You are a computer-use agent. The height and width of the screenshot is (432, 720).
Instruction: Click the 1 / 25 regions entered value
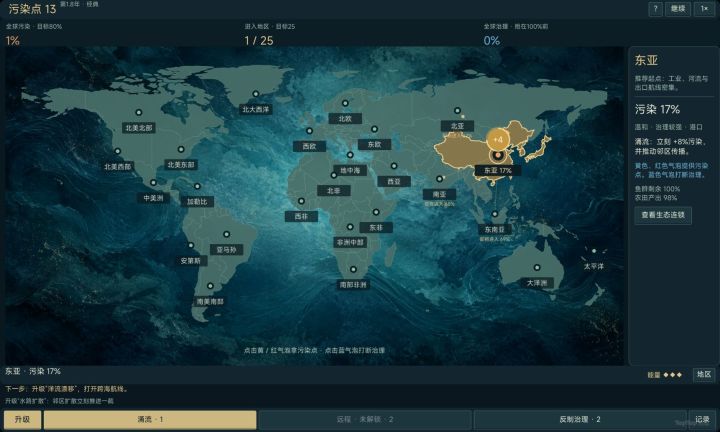pyautogui.click(x=259, y=40)
